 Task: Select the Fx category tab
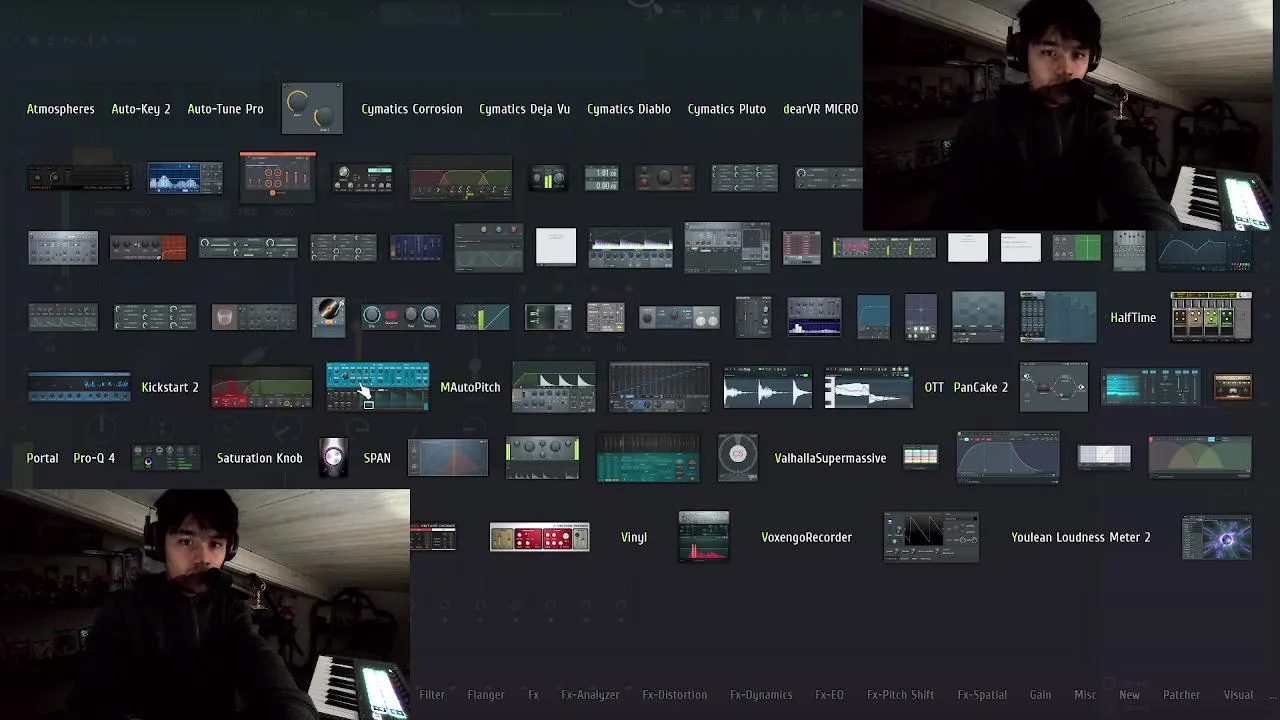click(x=533, y=695)
